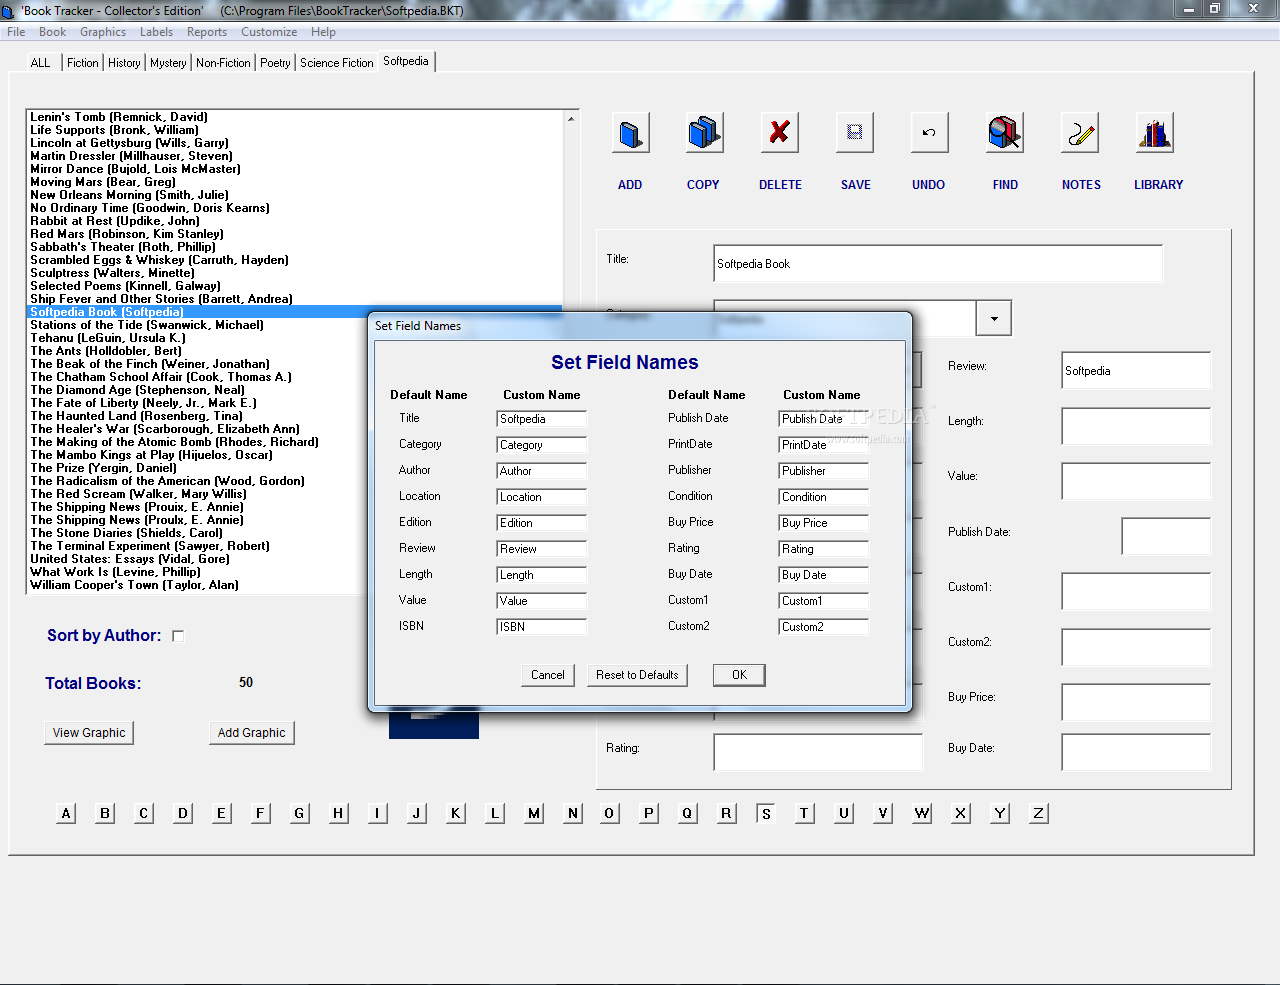Click the NOTES icon
This screenshot has height=985, width=1280.
pyautogui.click(x=1081, y=132)
